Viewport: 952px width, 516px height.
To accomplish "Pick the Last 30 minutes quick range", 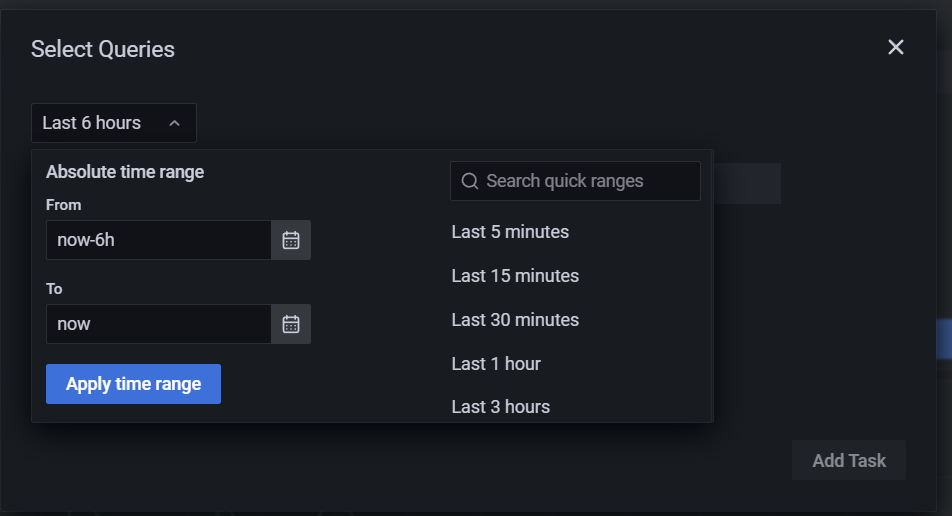I will point(515,320).
